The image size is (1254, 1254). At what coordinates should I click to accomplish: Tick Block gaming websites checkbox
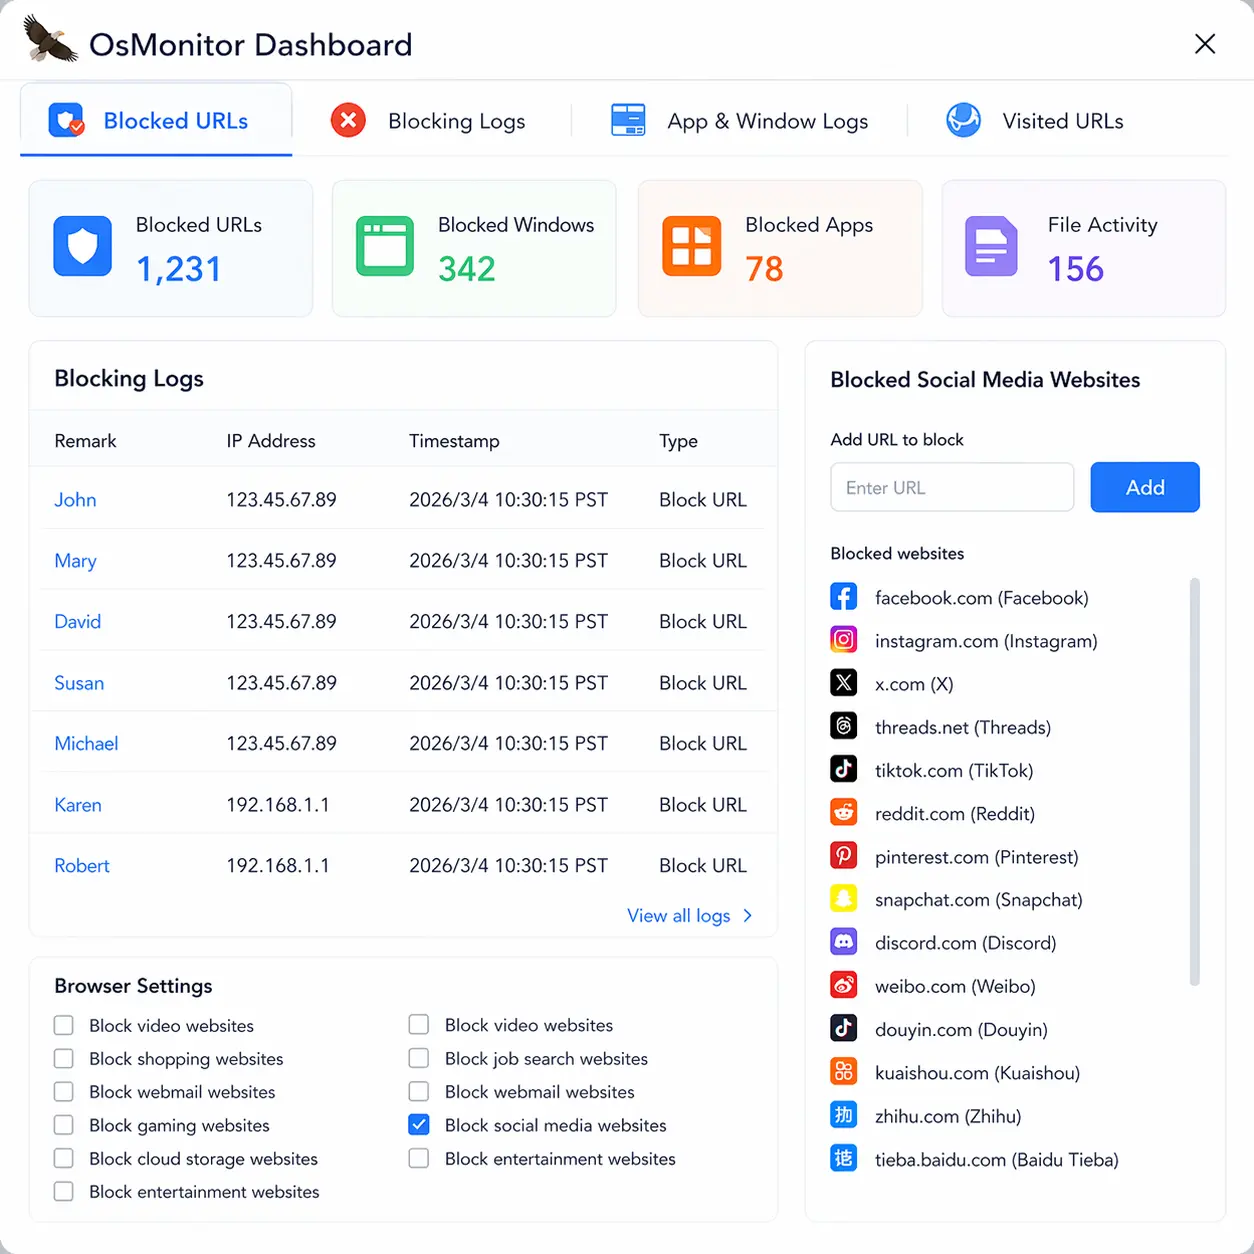64,1125
